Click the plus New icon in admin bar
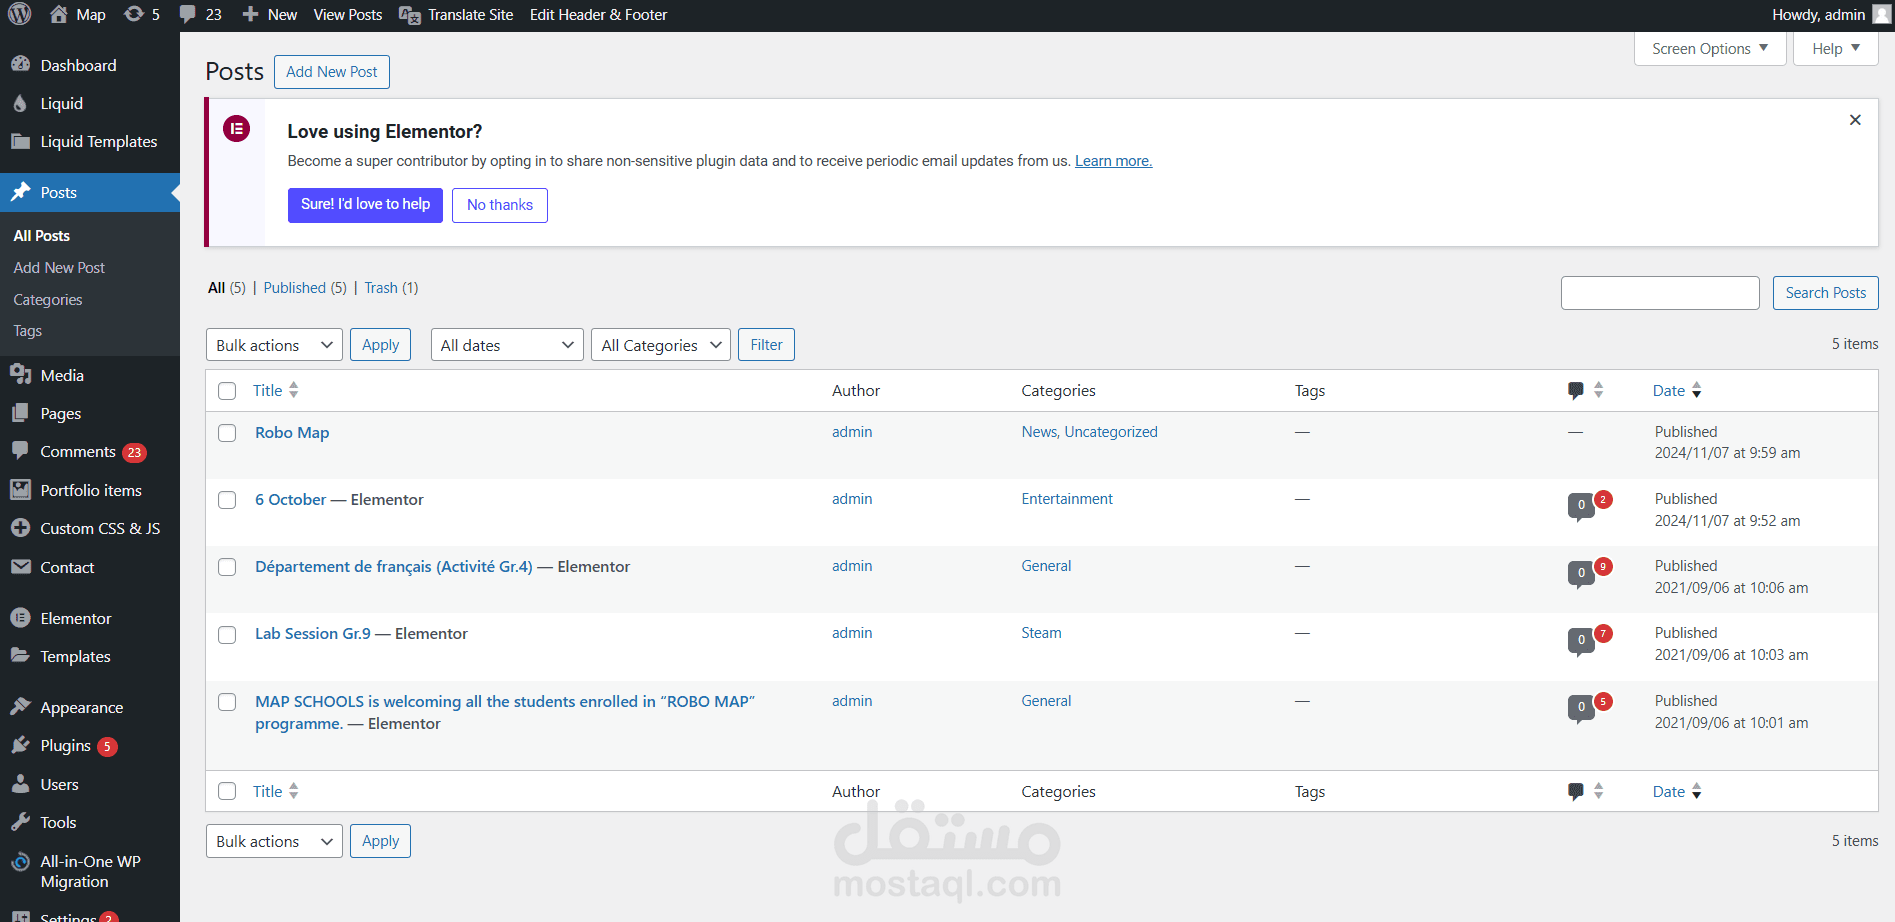 click(x=251, y=14)
